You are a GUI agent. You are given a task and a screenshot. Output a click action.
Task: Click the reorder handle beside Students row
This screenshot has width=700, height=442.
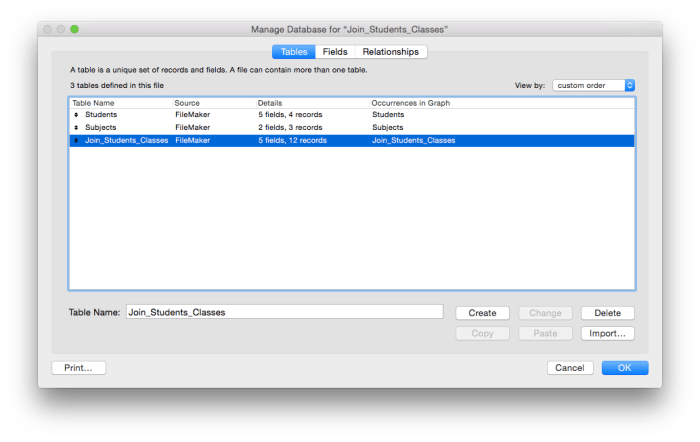coord(77,115)
